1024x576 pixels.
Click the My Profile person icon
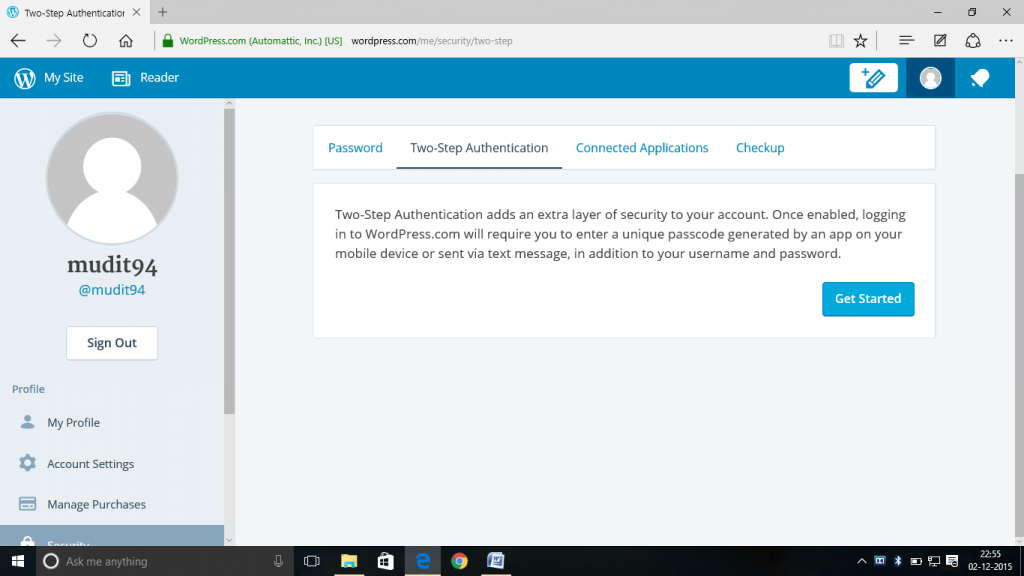click(27, 422)
